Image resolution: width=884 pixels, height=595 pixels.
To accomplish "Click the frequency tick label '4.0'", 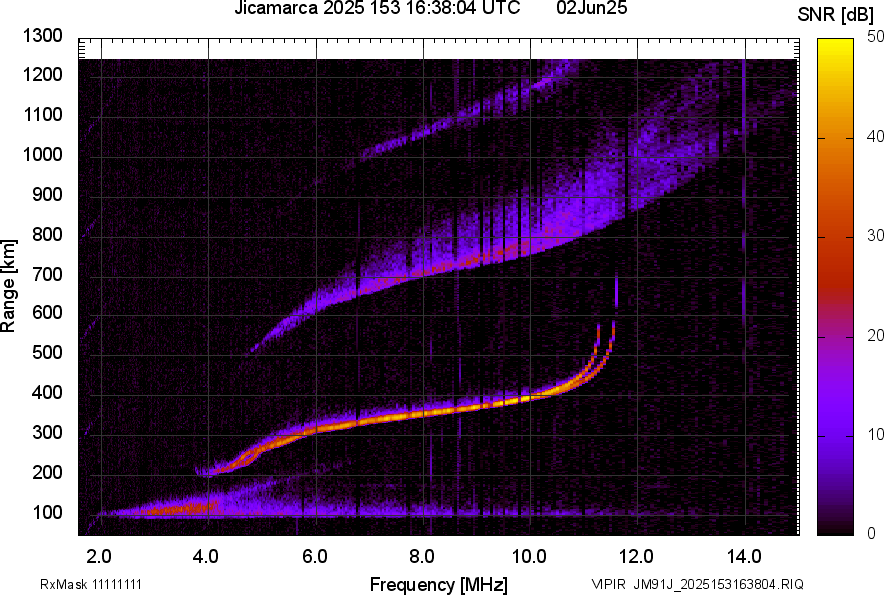I will point(206,556).
